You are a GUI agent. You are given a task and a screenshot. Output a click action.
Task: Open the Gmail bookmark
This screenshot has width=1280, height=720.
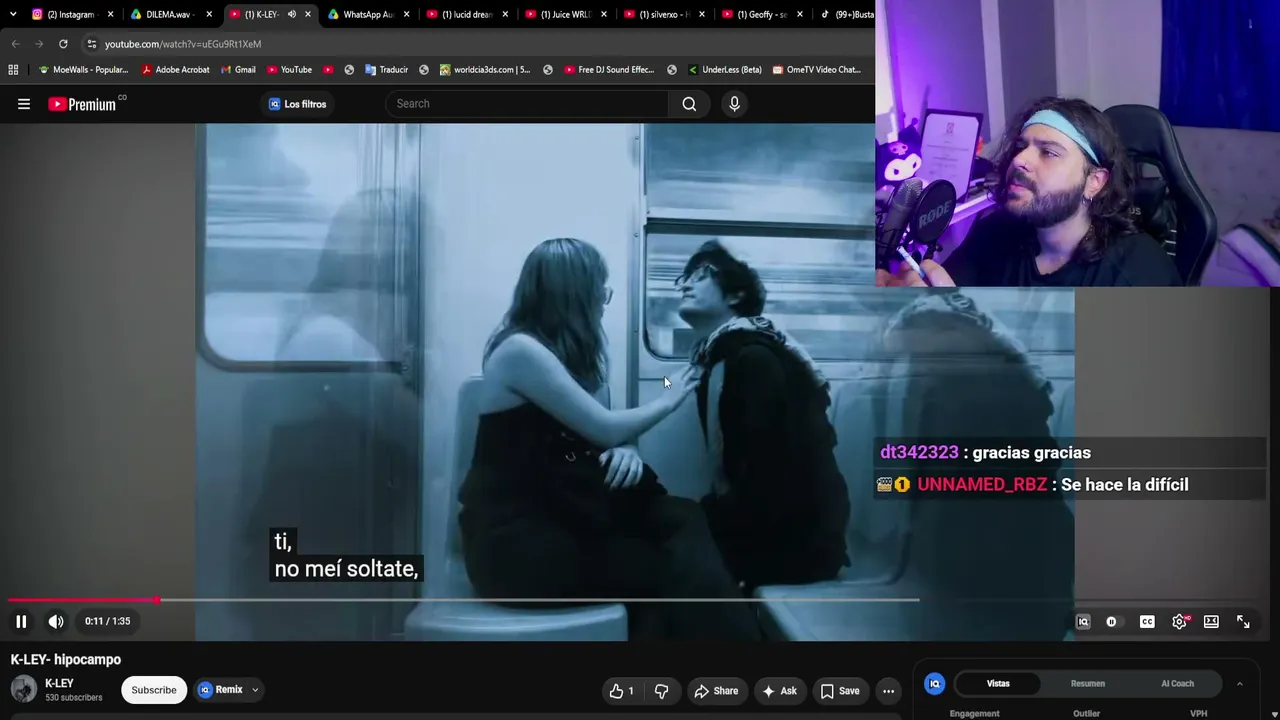point(238,70)
